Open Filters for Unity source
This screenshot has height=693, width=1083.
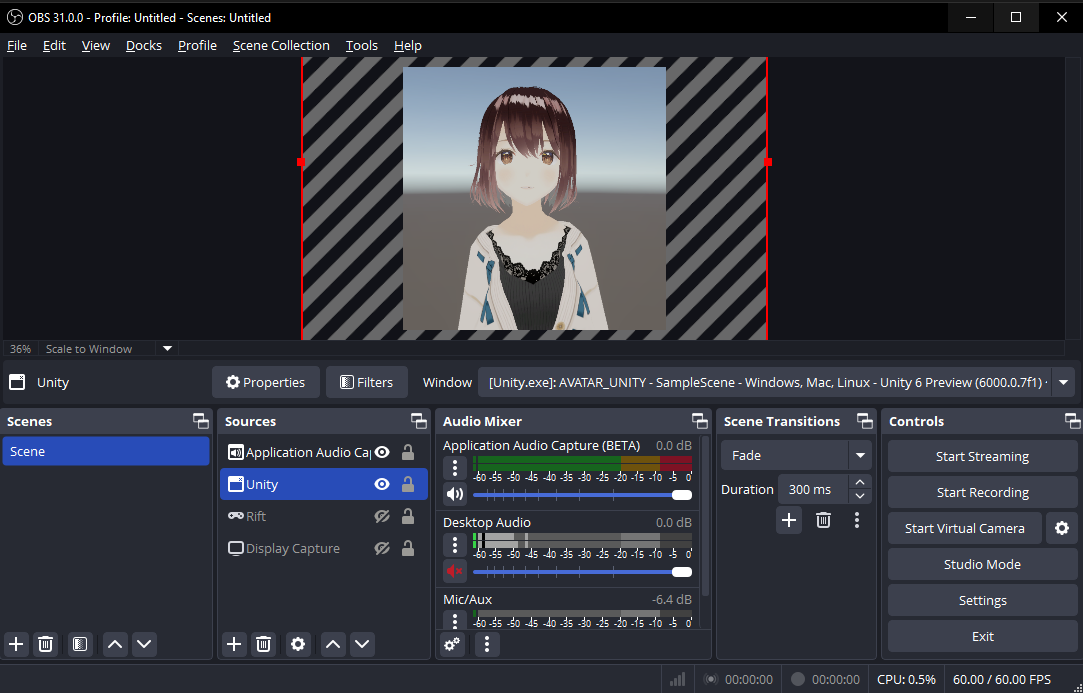point(367,382)
